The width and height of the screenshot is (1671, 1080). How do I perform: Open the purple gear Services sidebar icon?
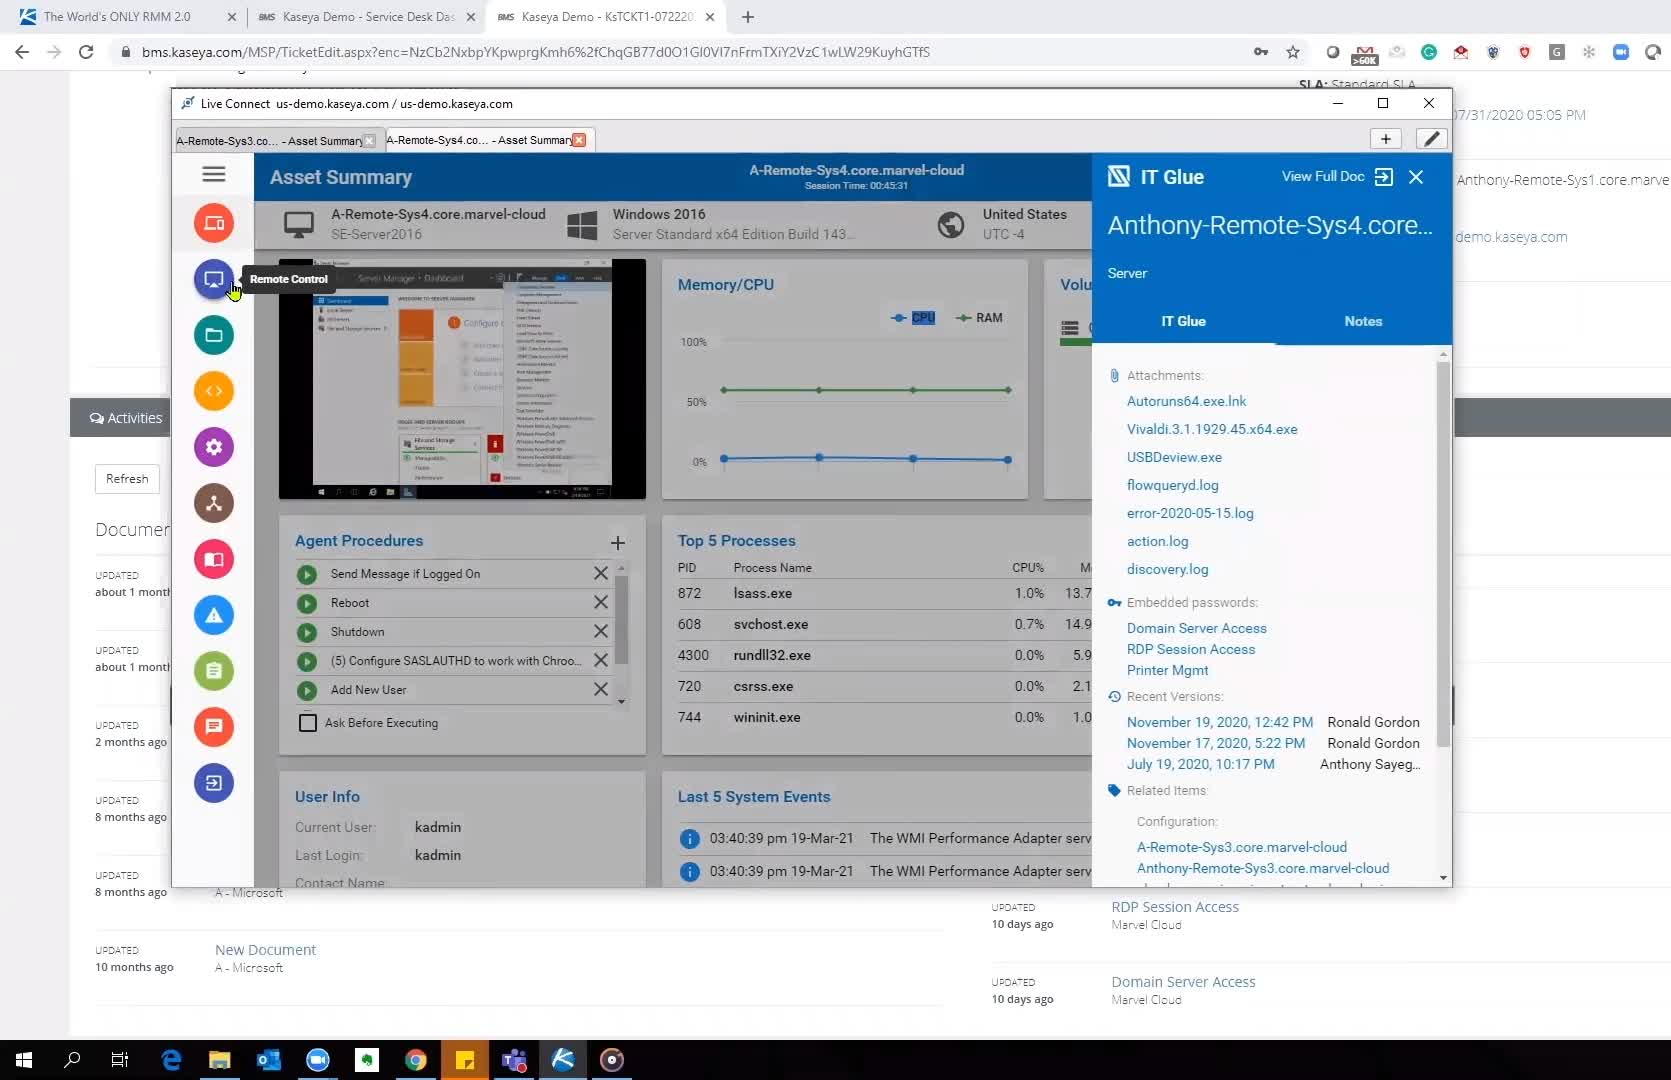pyautogui.click(x=214, y=447)
